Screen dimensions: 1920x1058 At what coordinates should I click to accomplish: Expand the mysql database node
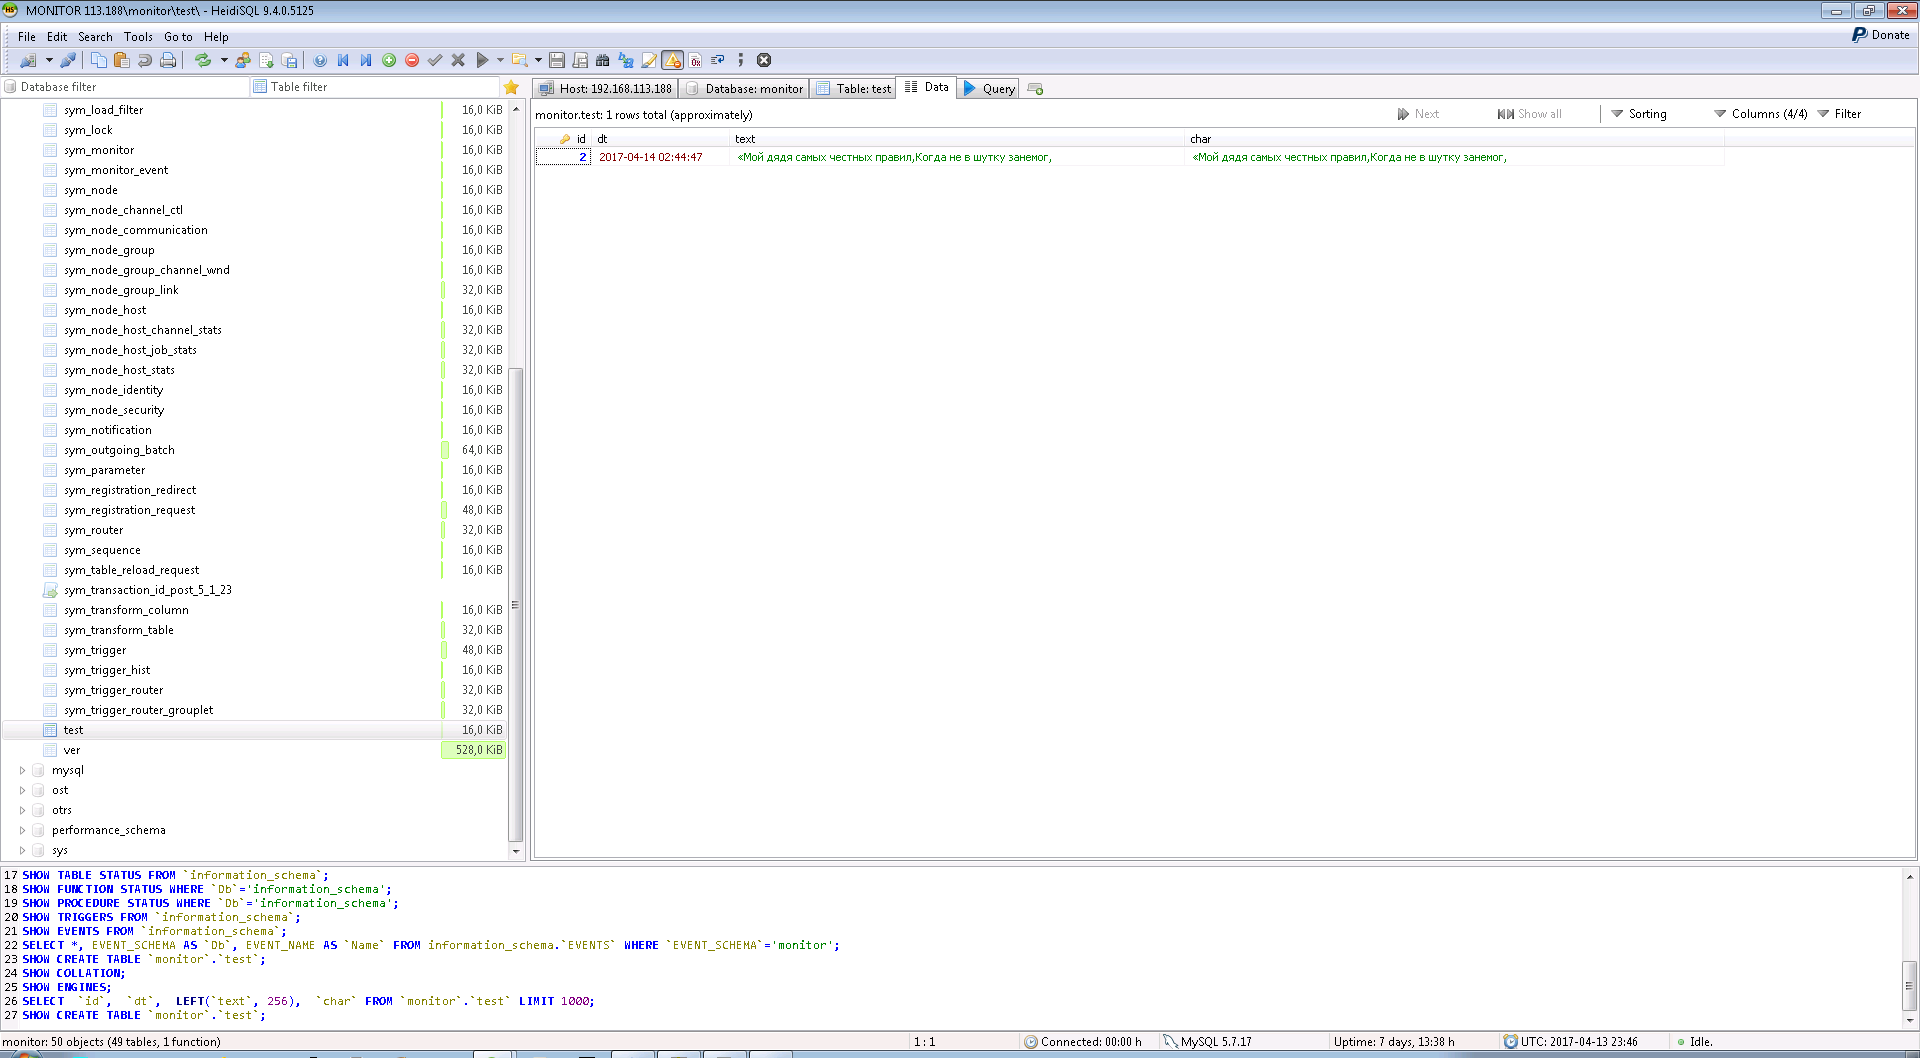[x=22, y=770]
